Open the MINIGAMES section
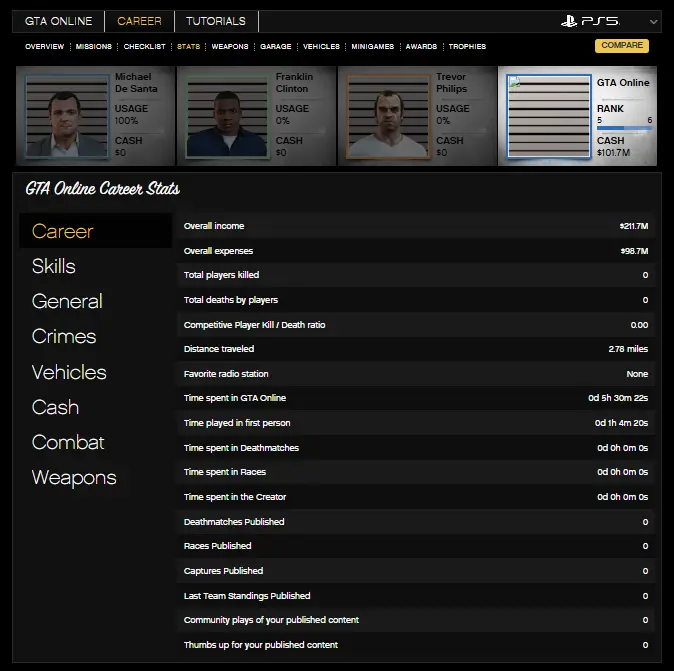 pos(373,46)
